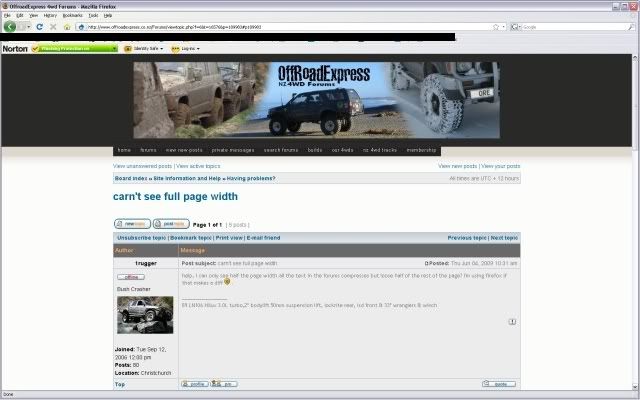Screen dimensions: 640x400
Task: Click Bookmark topic link
Action: pyautogui.click(x=191, y=238)
